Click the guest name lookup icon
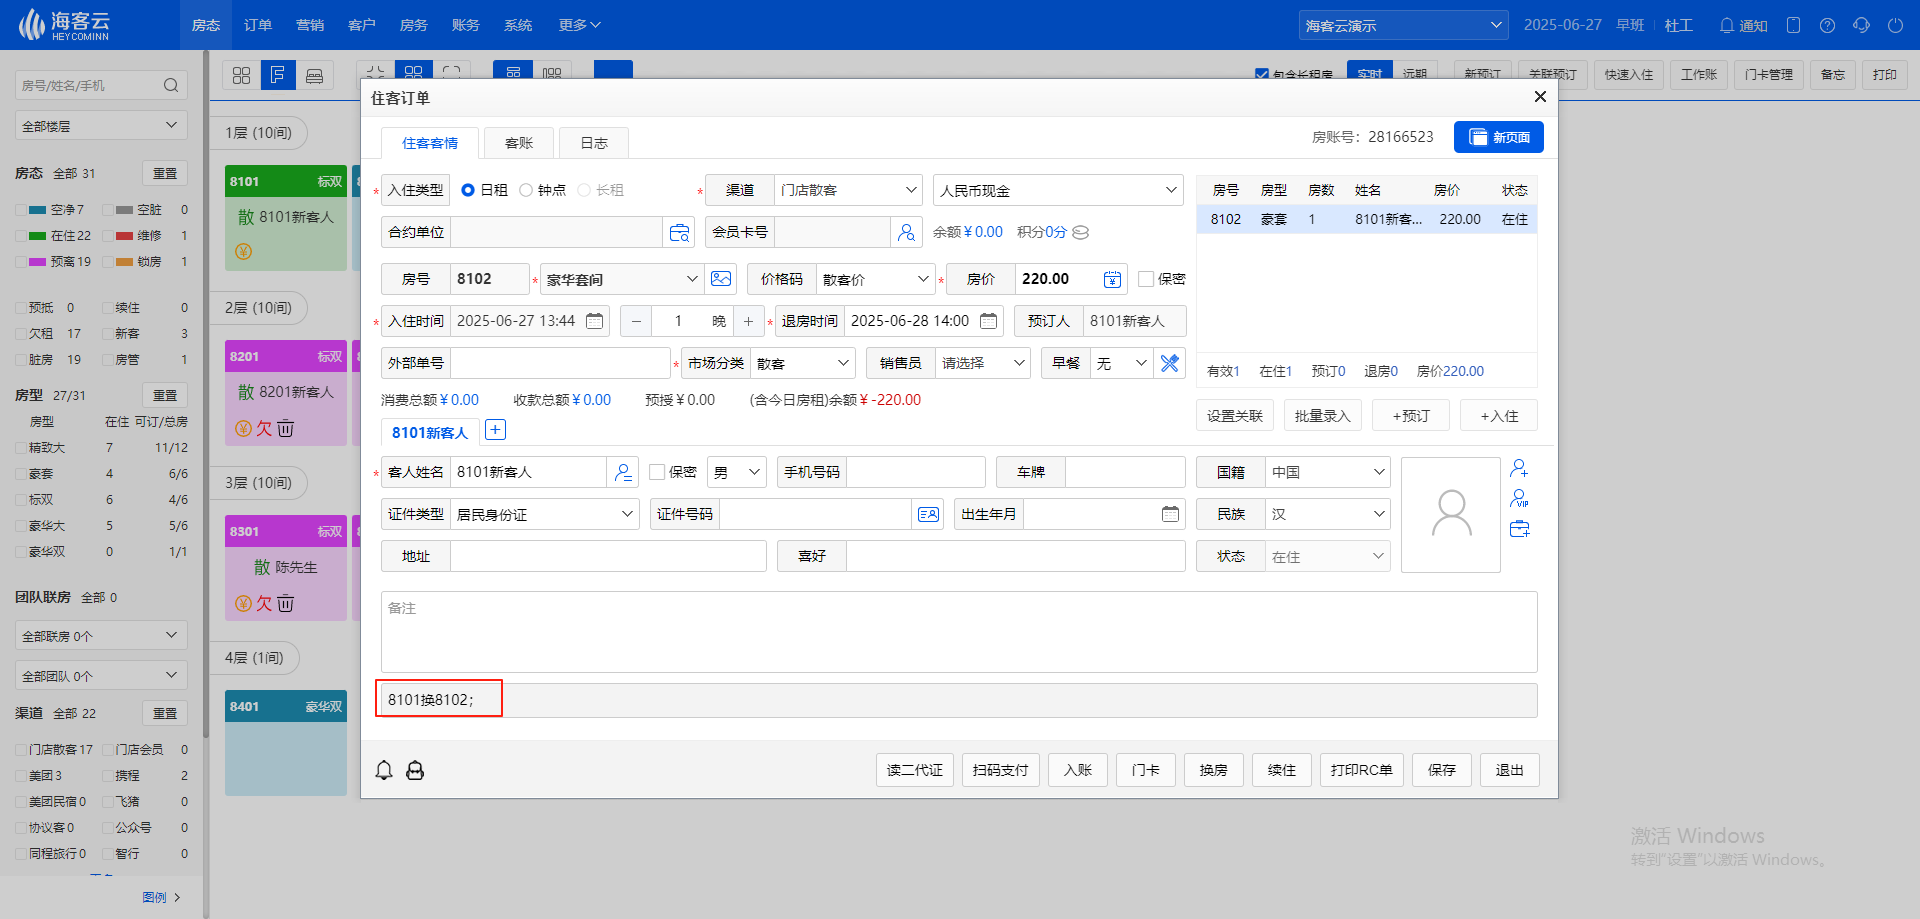The width and height of the screenshot is (1920, 919). click(x=623, y=472)
